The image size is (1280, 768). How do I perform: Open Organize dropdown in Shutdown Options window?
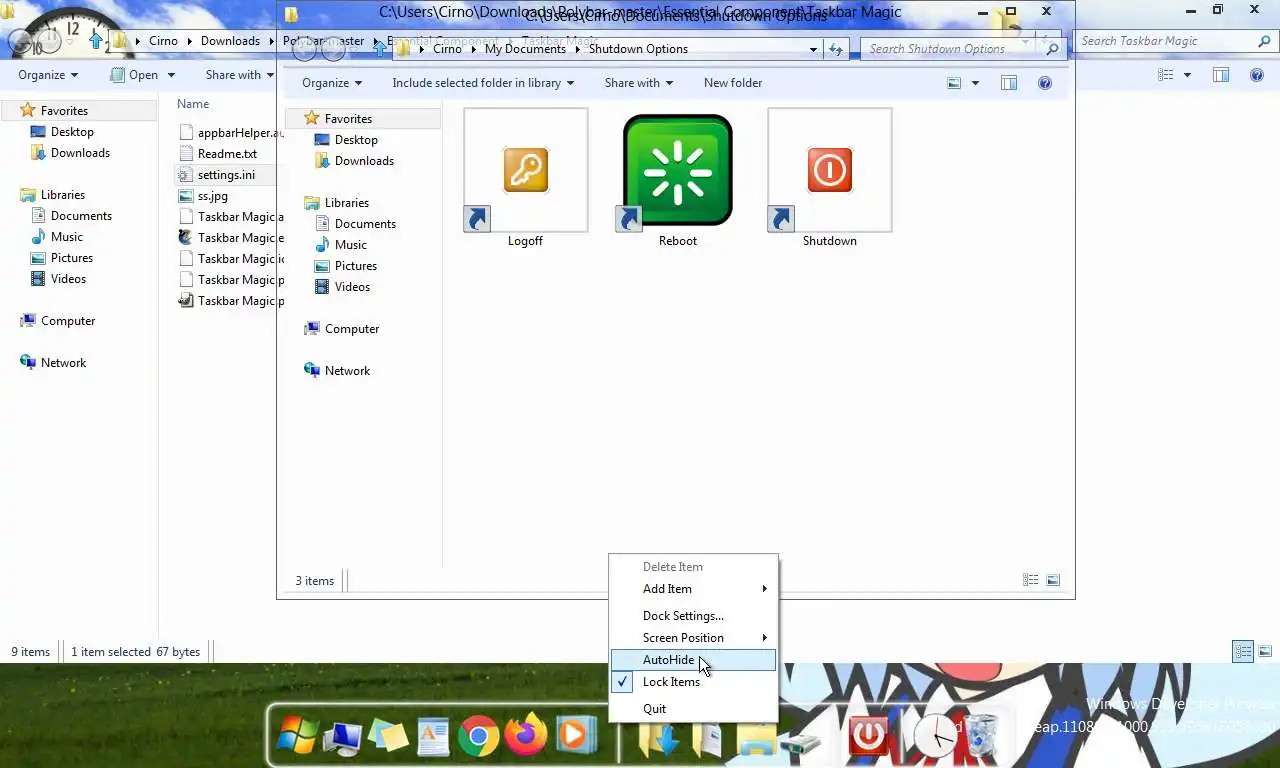click(x=332, y=83)
